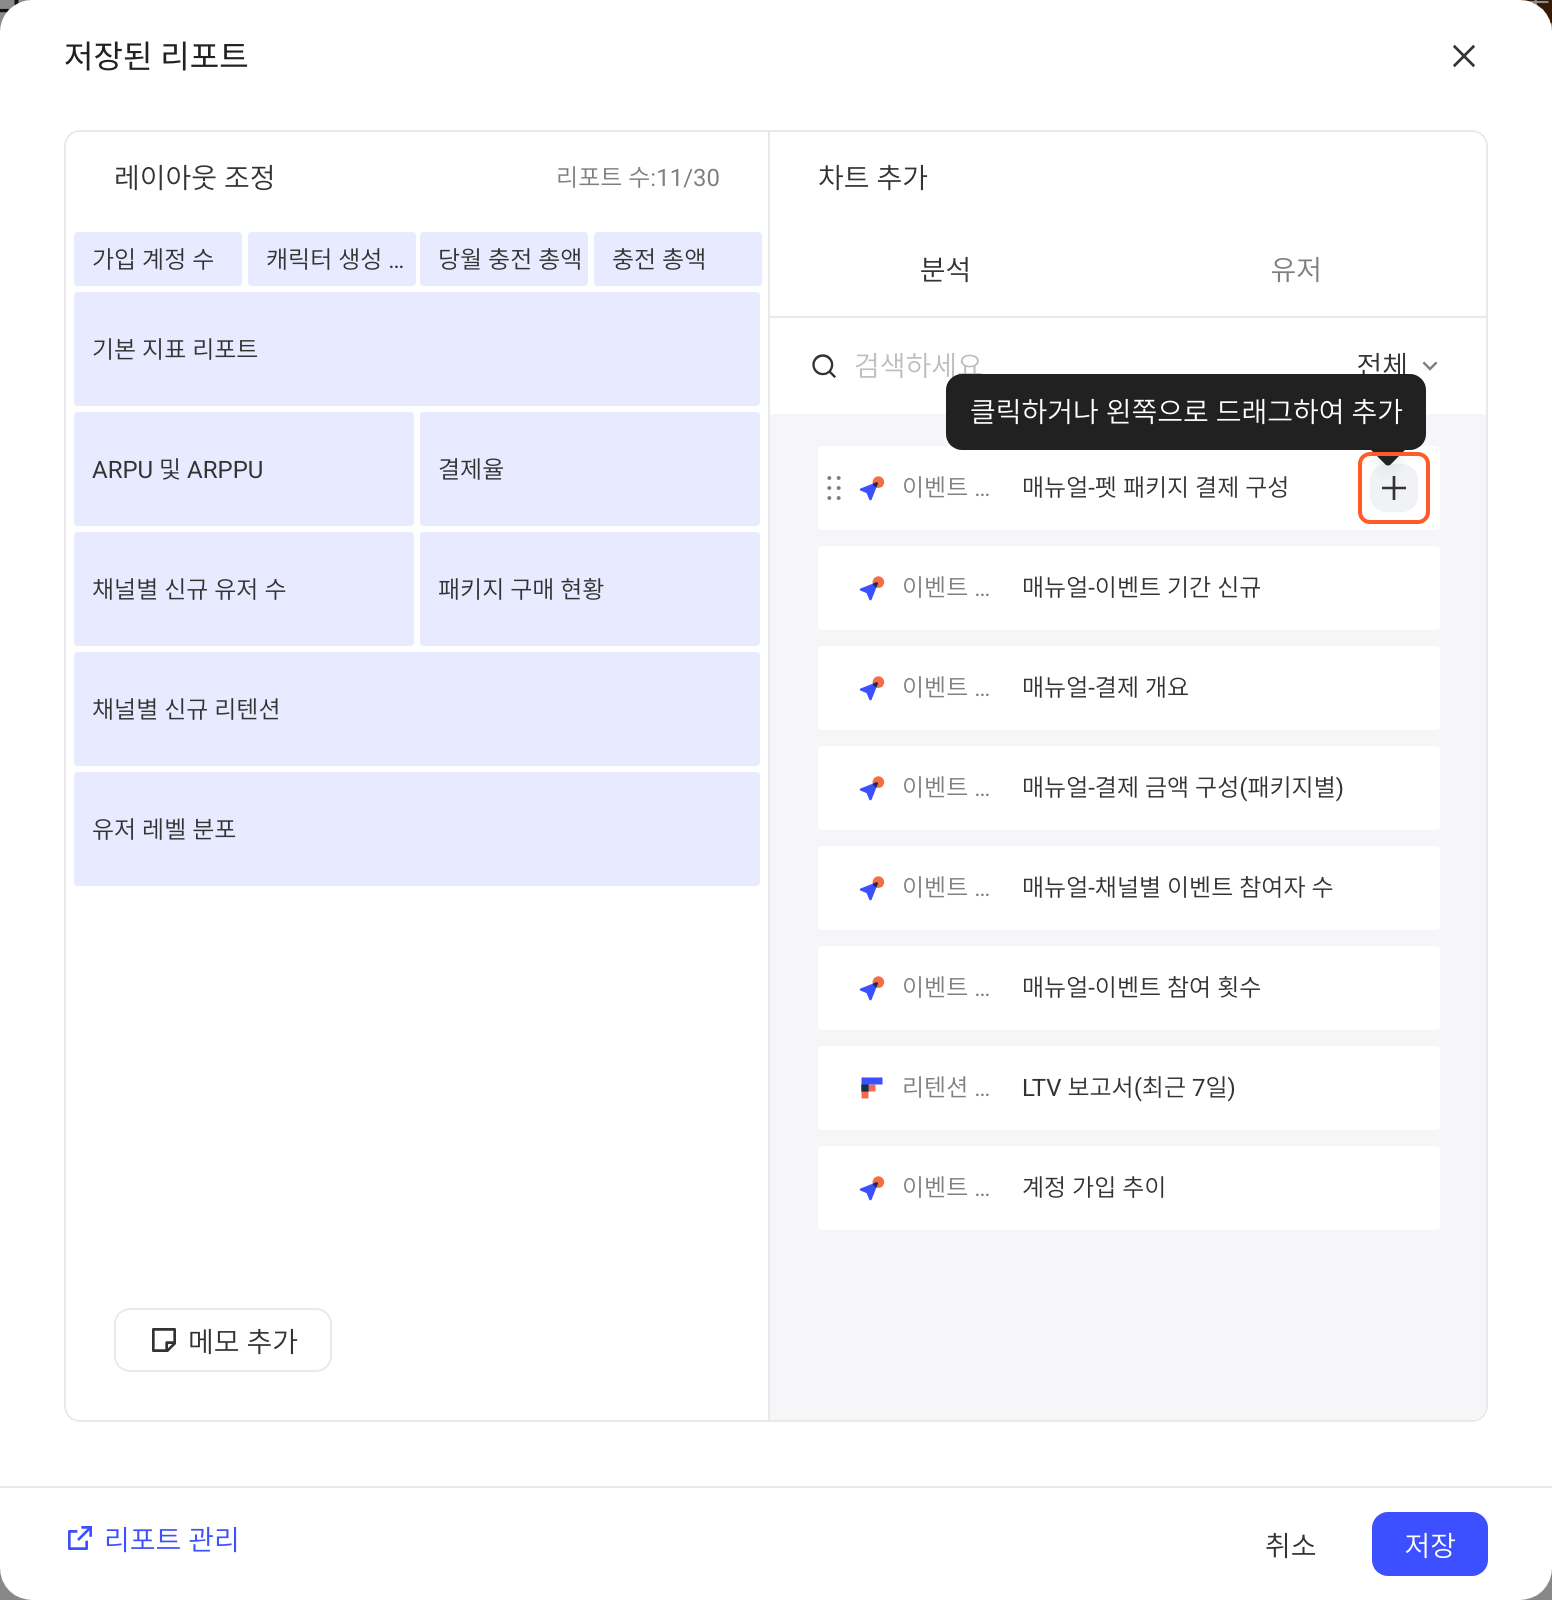1552x1600 pixels.
Task: Click event icon beside 매뉴얼-이벤트 기간 신규
Action: point(872,588)
